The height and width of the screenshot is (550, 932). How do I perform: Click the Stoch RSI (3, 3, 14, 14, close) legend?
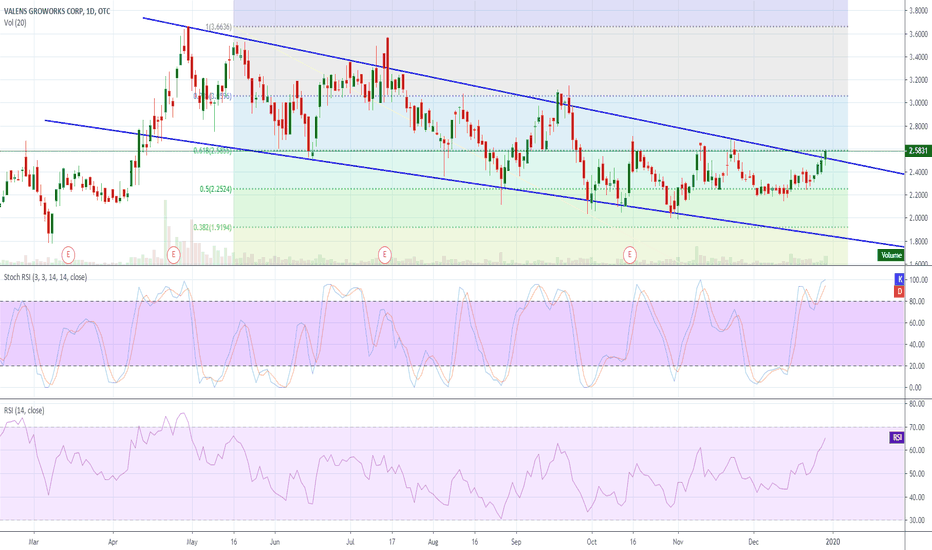[x=45, y=277]
